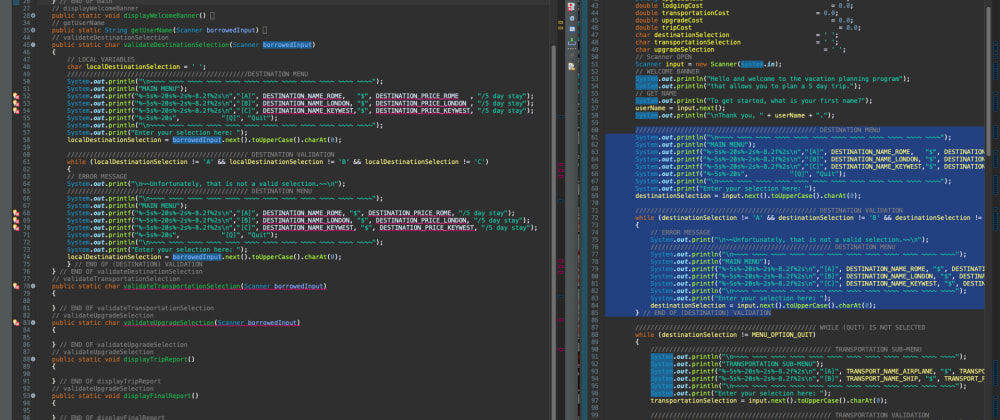Screen dimensions: 1000x420
Task: Click "double transportationCost" in right editor
Action: coord(682,13)
